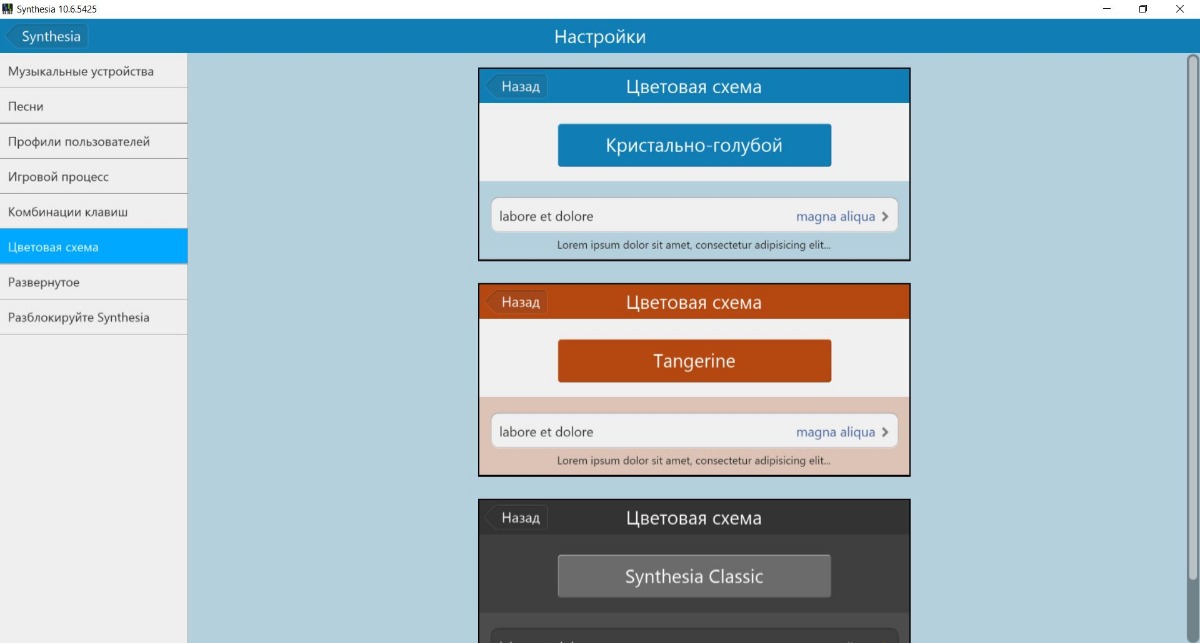Viewport: 1200px width, 643px height.
Task: Click Назад in the Tangerine preview
Action: 517,302
